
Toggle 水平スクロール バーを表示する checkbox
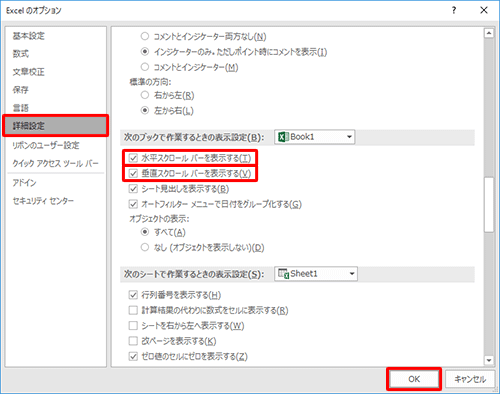point(133,158)
